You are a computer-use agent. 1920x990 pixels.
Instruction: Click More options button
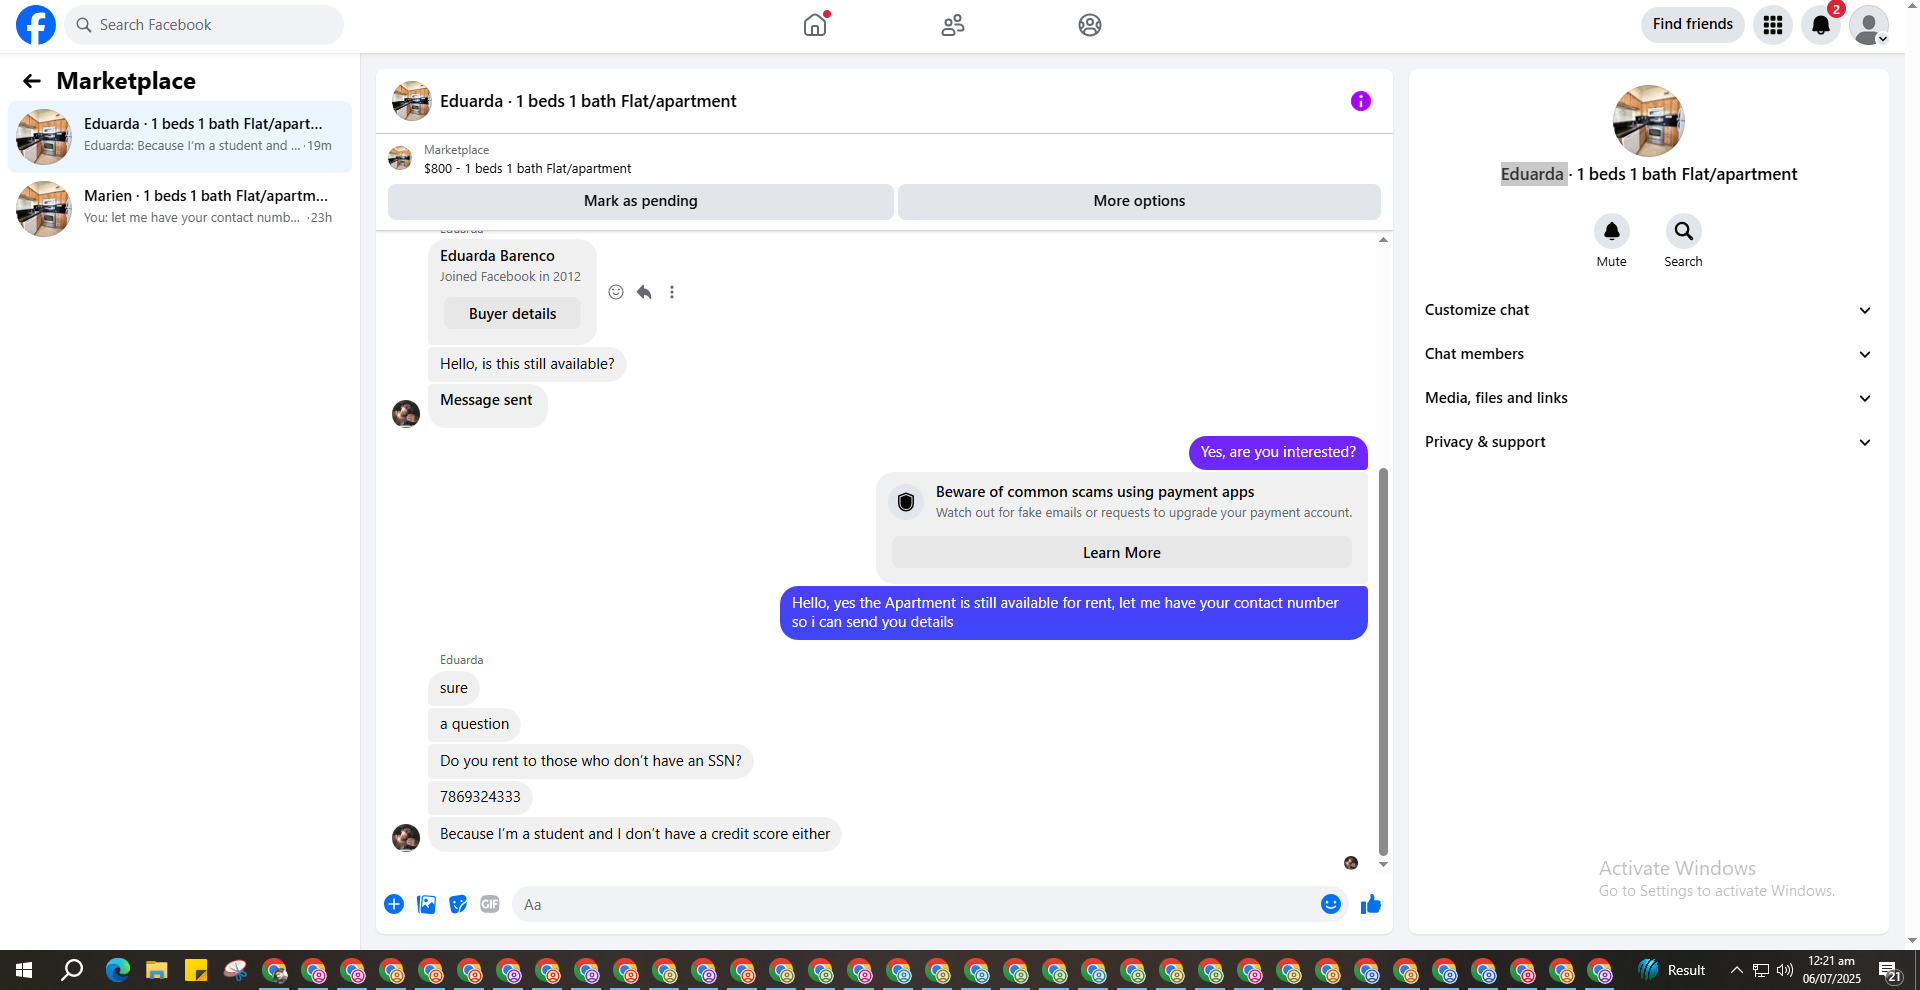(1139, 201)
